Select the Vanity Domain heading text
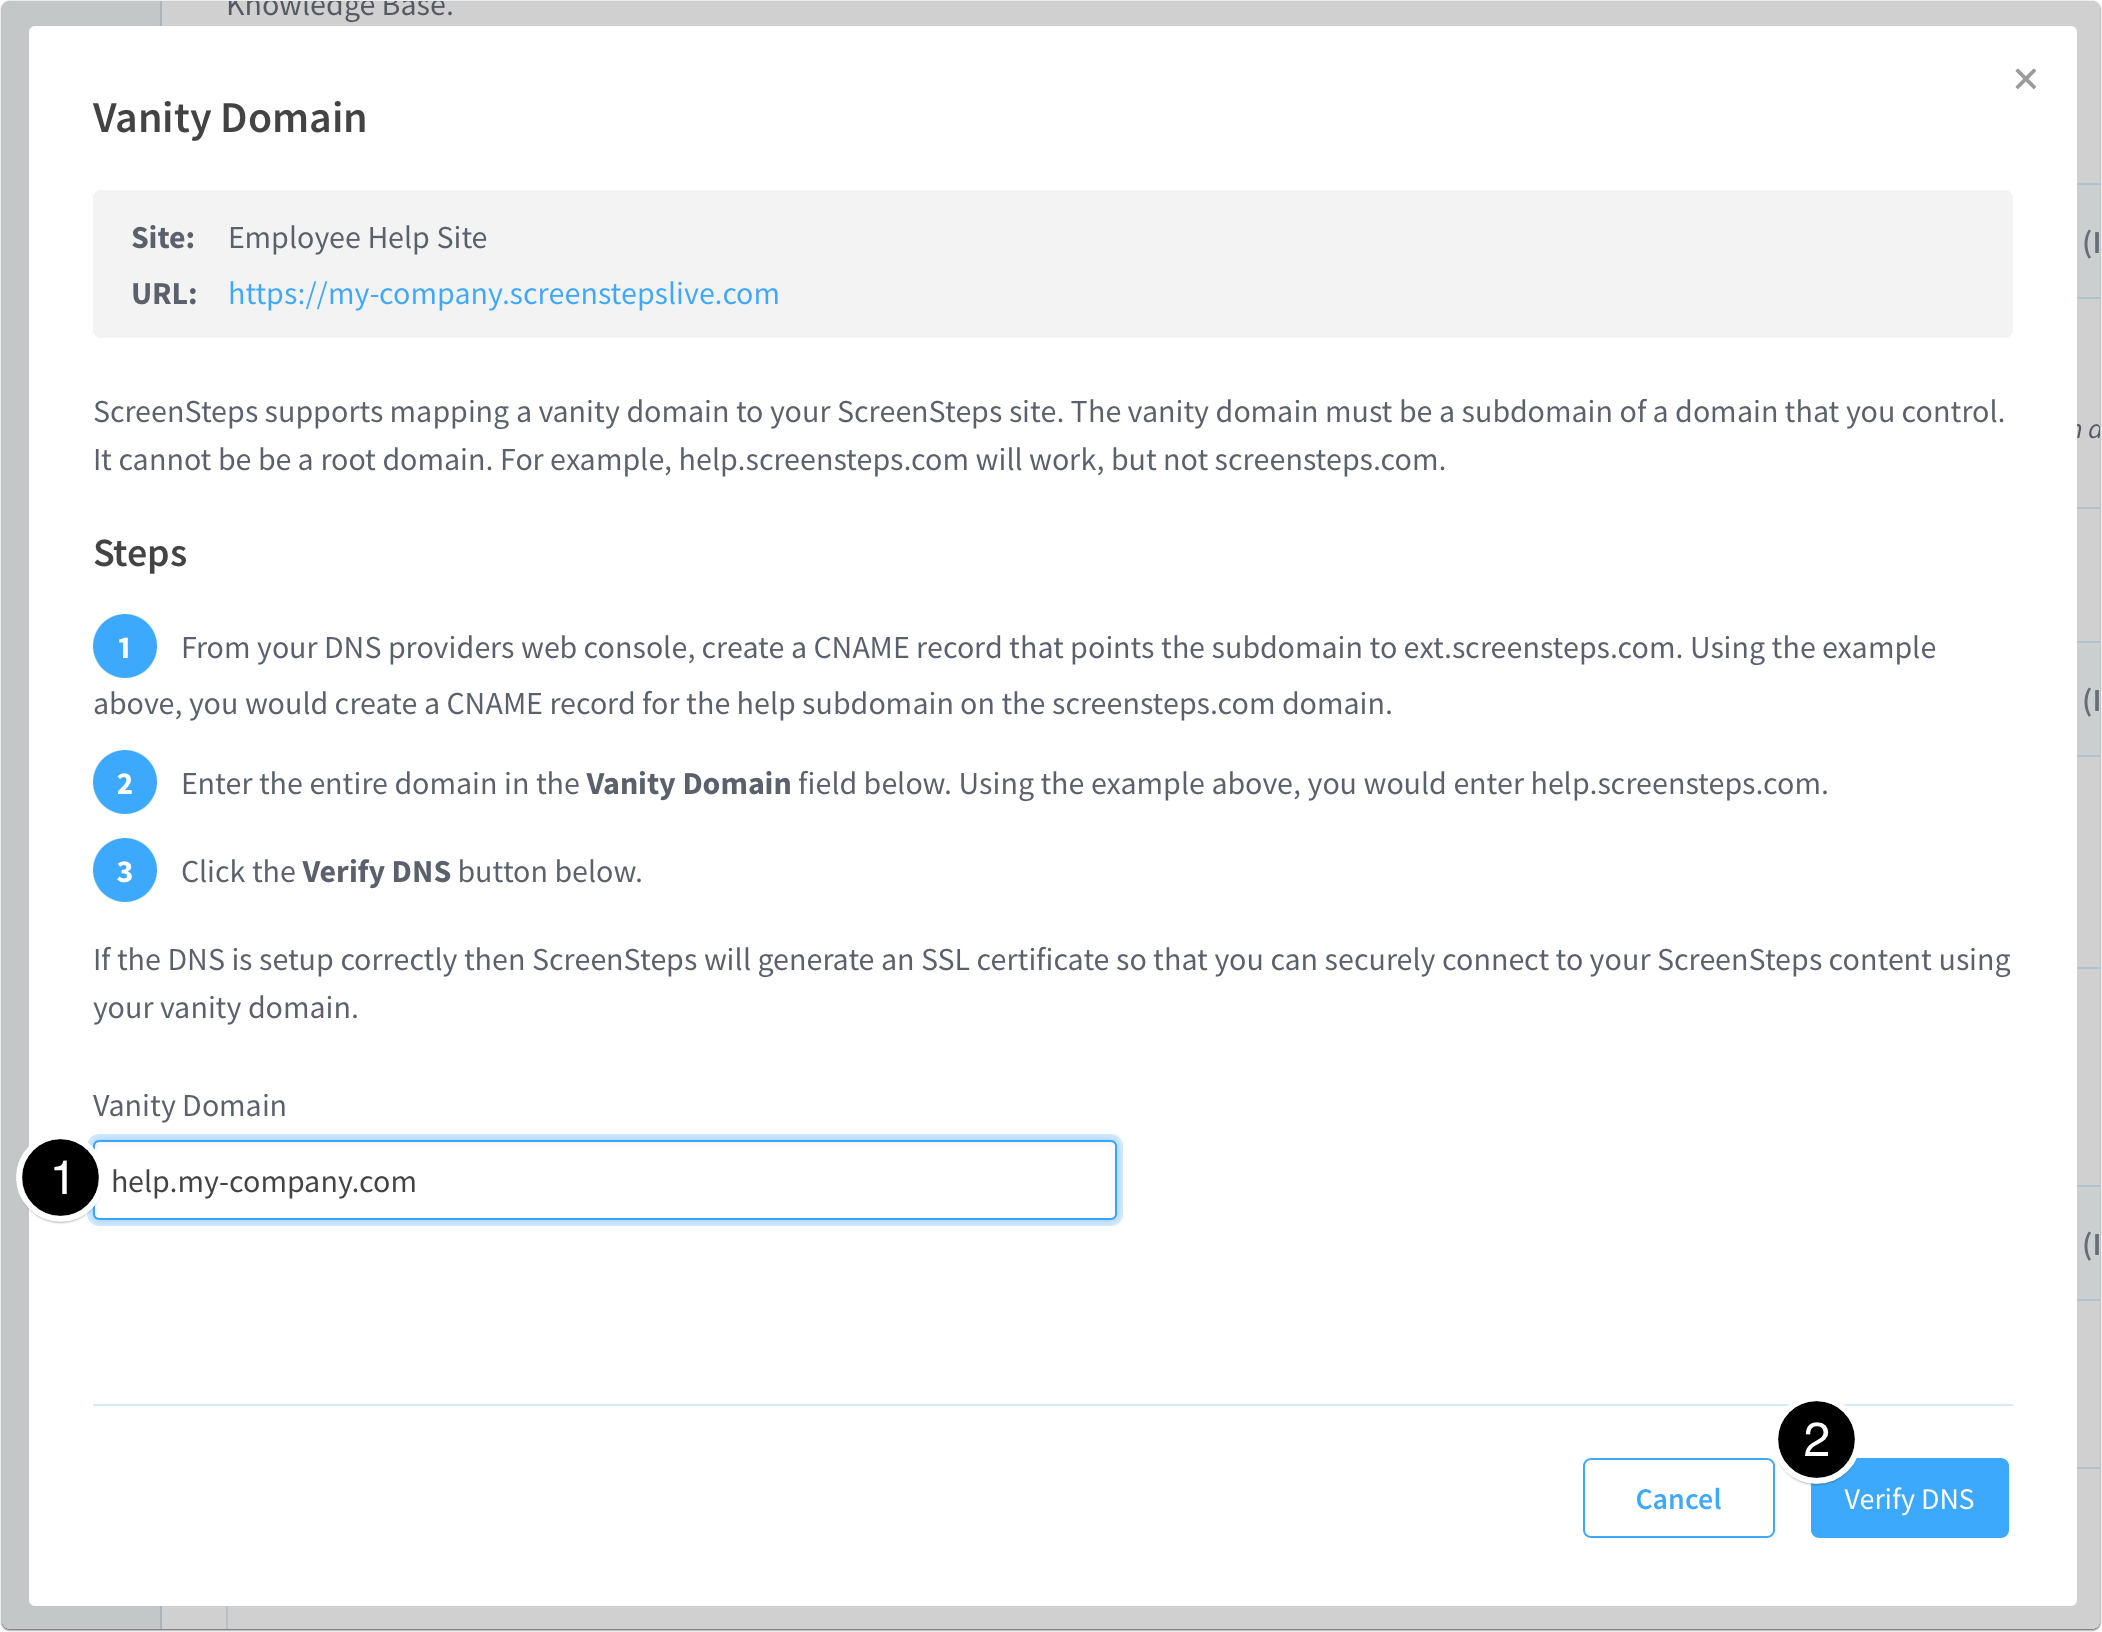2102x1632 pixels. click(x=229, y=117)
